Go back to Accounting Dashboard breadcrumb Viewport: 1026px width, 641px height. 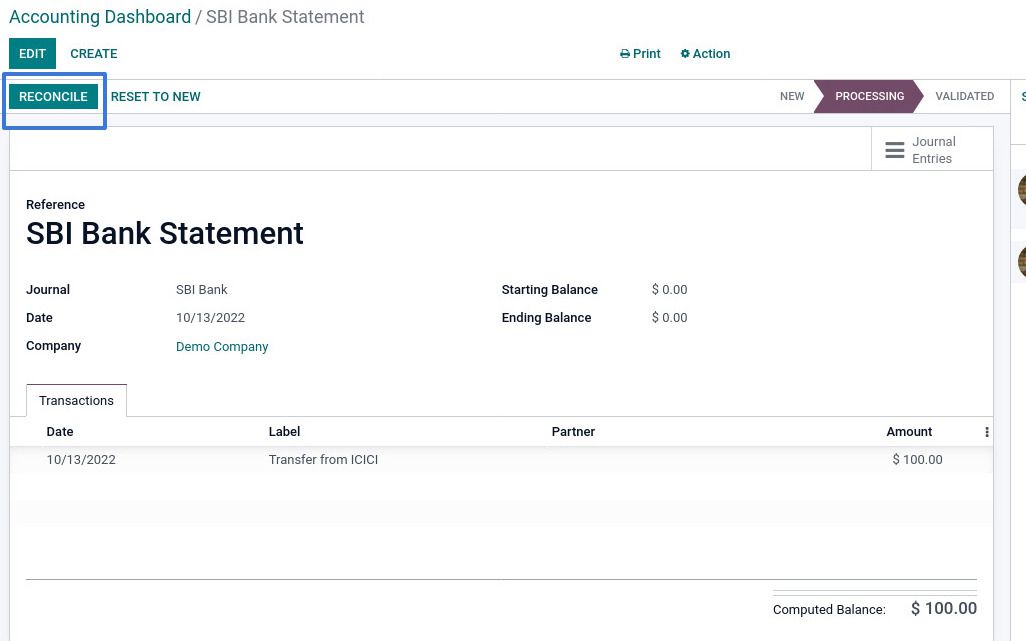coord(100,17)
